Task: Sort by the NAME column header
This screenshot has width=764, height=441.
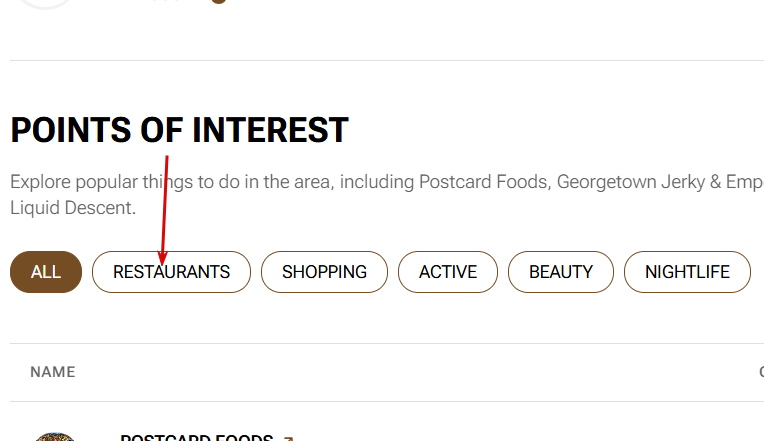Action: tap(53, 372)
